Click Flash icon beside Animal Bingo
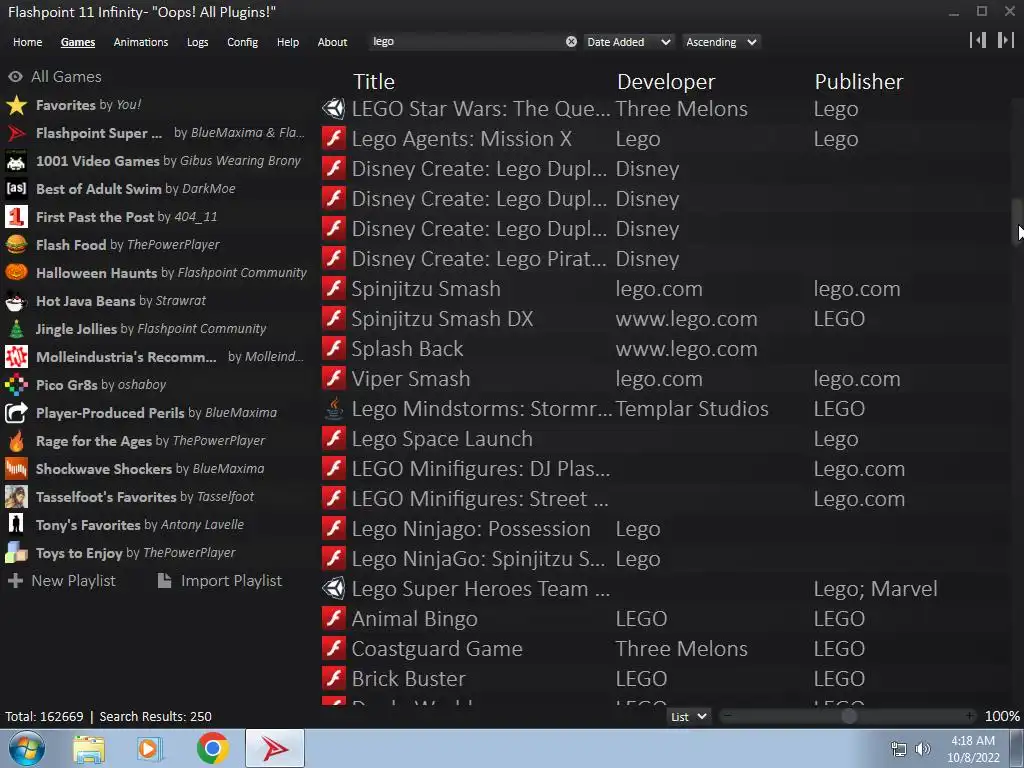The height and width of the screenshot is (768, 1024). point(334,619)
